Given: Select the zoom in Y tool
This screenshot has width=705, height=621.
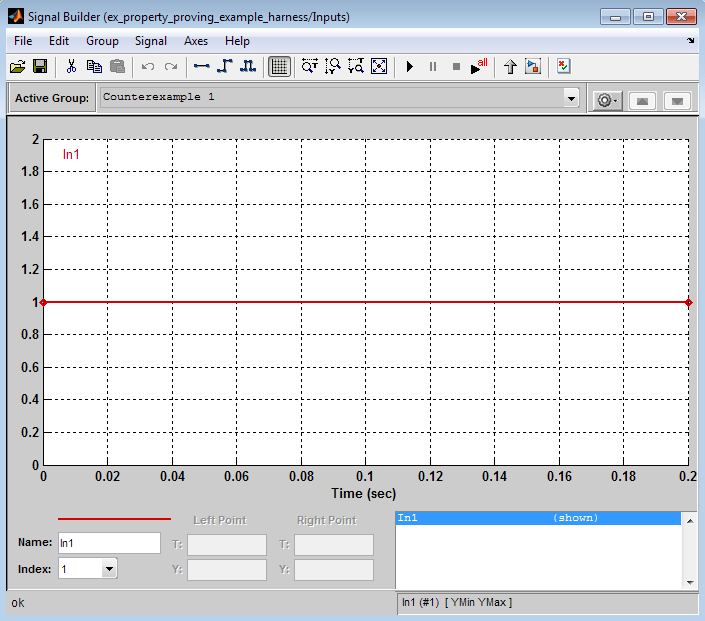Looking at the screenshot, I should click(333, 67).
